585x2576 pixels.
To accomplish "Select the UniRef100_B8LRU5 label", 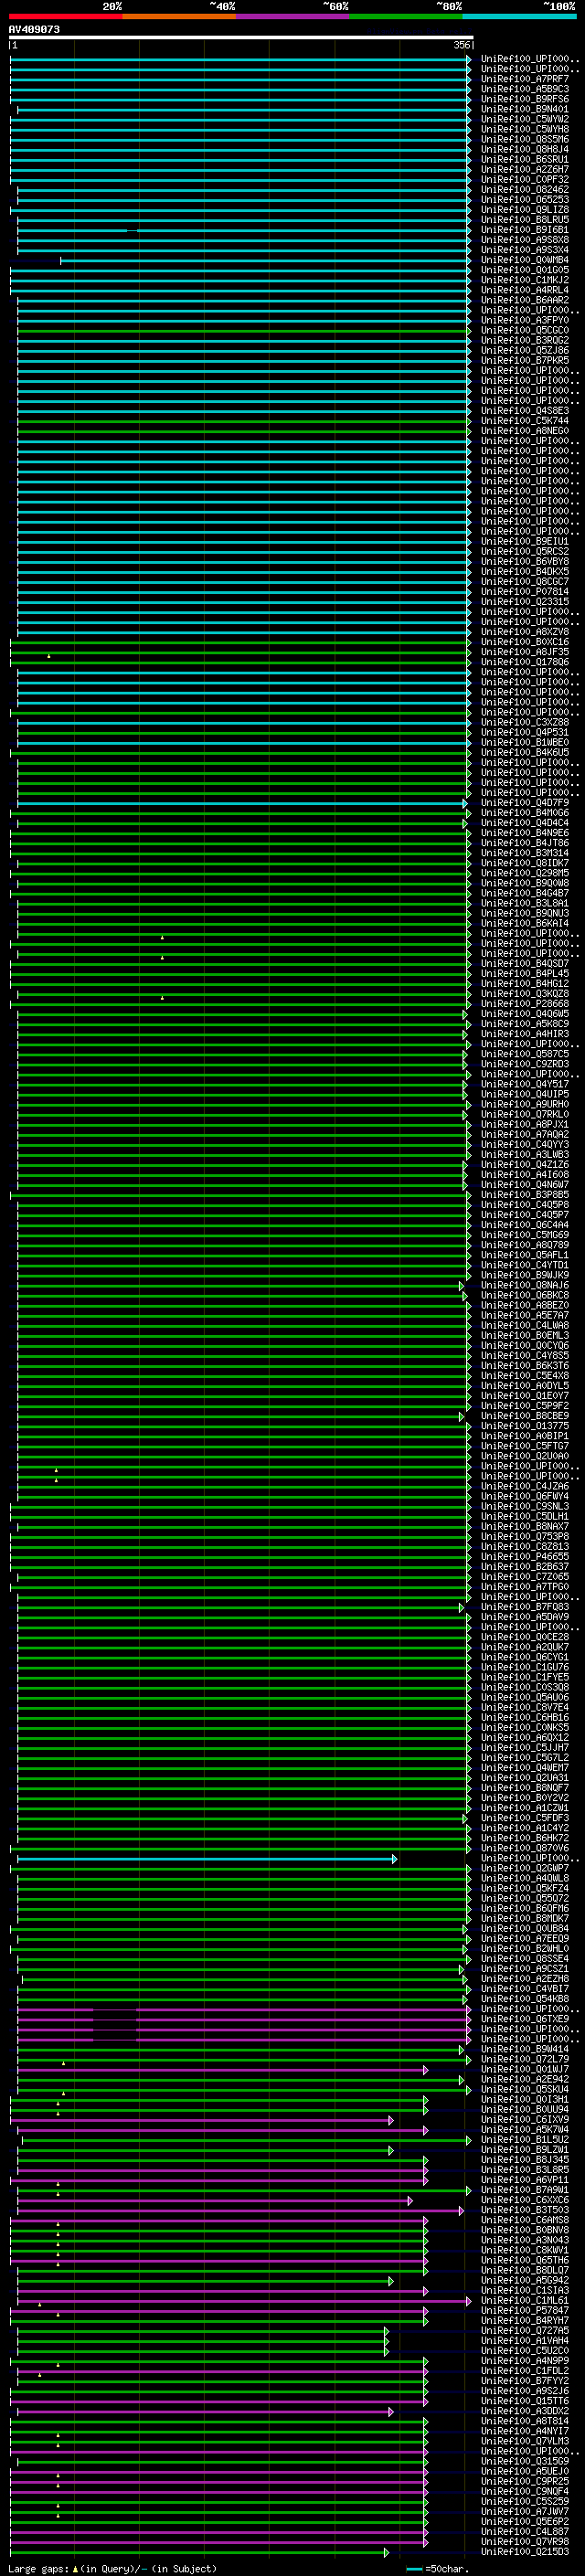I will pyautogui.click(x=524, y=220).
